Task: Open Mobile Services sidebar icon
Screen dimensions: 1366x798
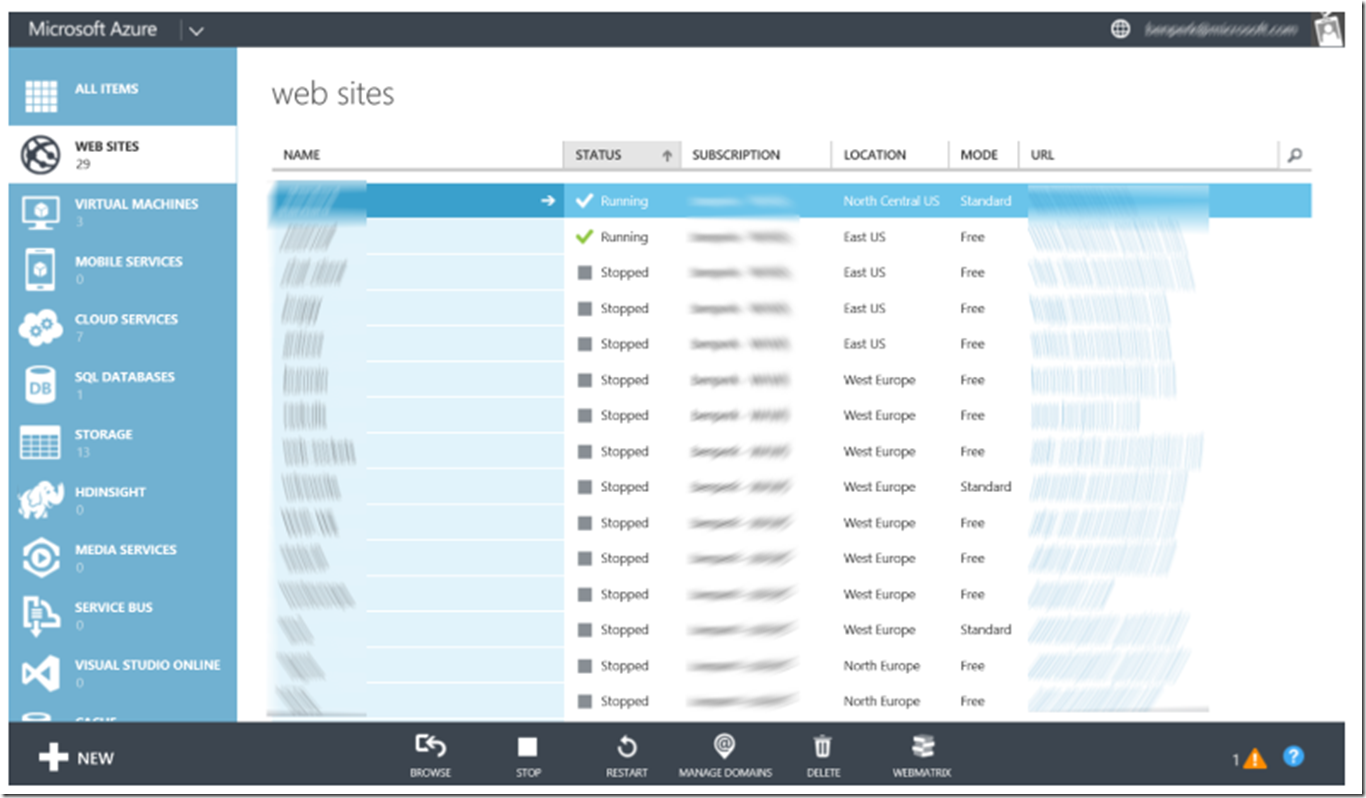Action: click(x=41, y=269)
